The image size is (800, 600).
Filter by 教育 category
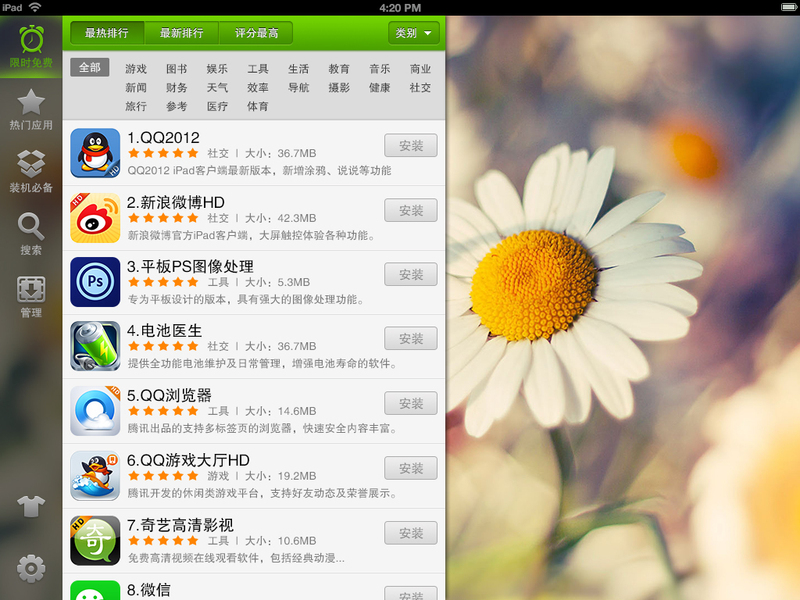point(339,69)
